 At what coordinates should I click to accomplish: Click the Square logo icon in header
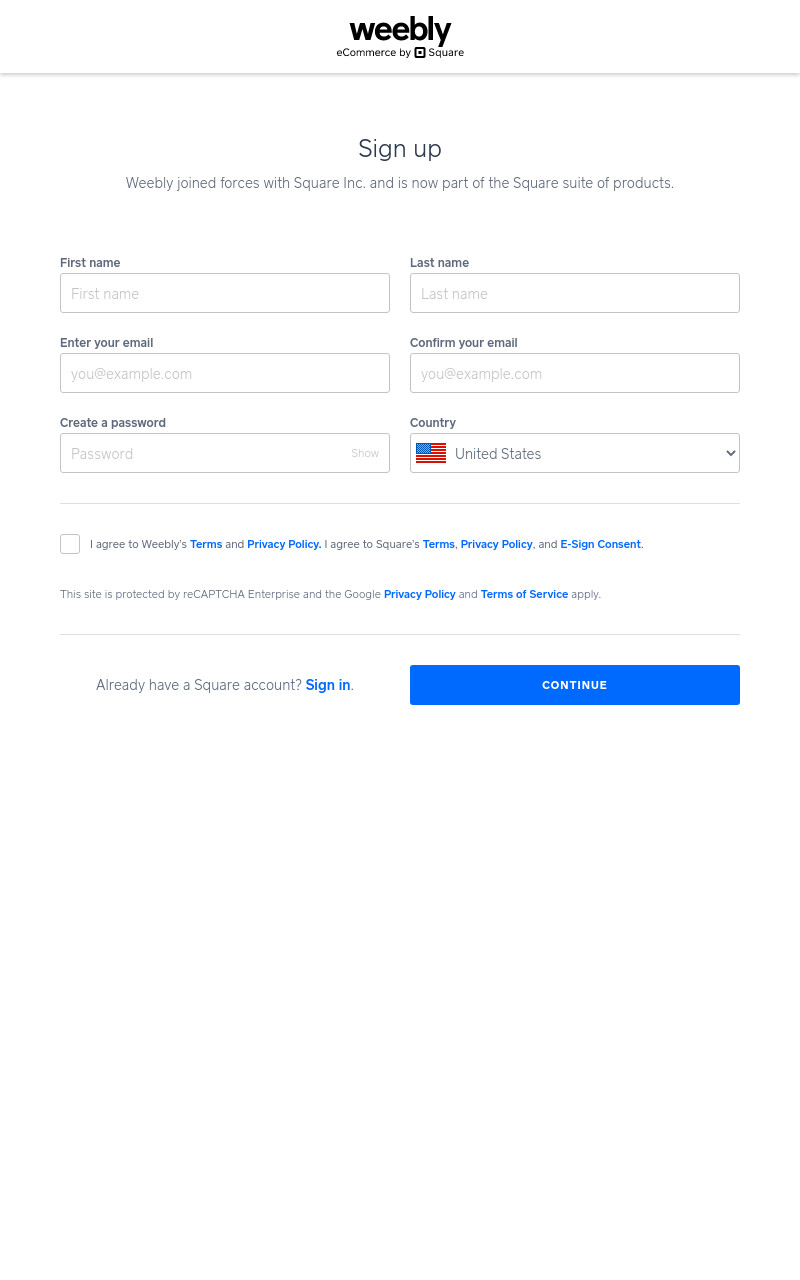[420, 53]
